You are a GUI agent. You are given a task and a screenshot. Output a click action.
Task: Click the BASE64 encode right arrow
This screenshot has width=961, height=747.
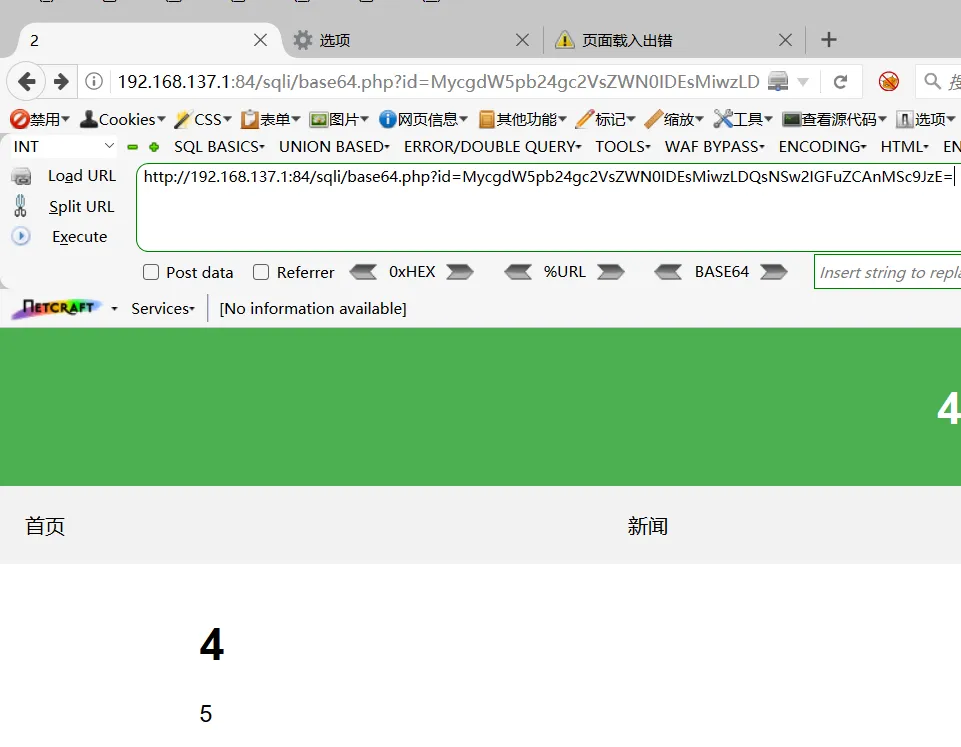coord(774,272)
